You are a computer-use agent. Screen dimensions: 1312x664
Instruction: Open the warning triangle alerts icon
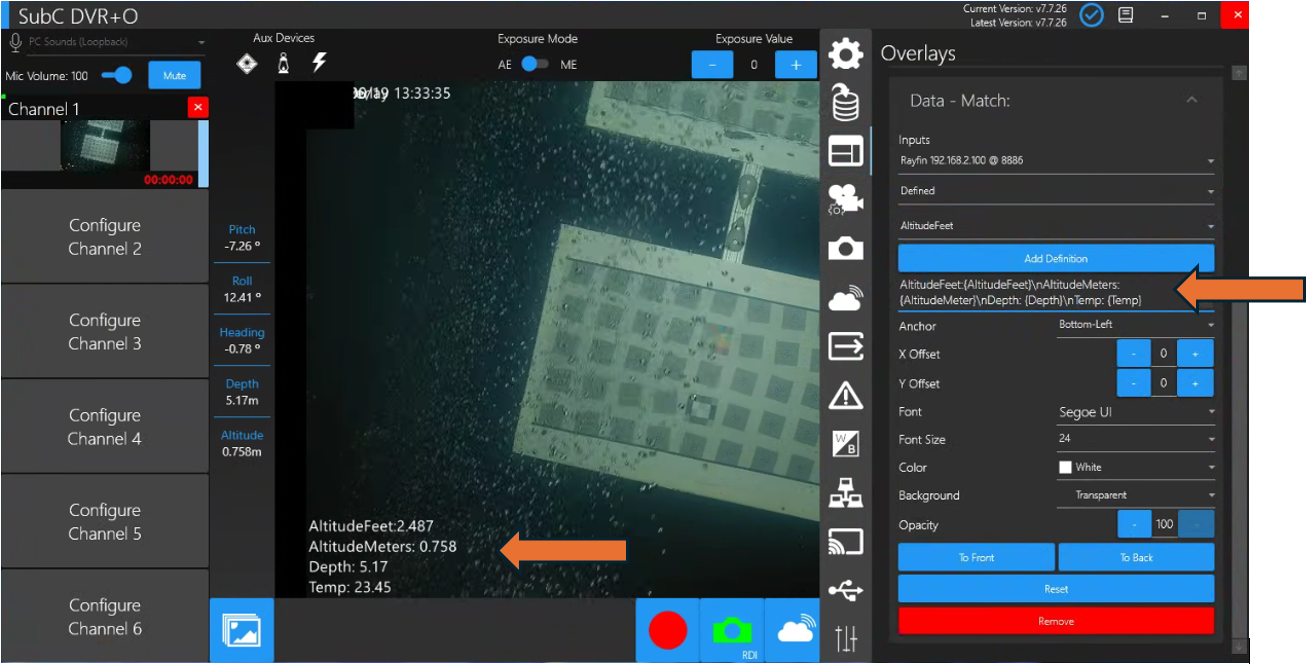pos(846,396)
